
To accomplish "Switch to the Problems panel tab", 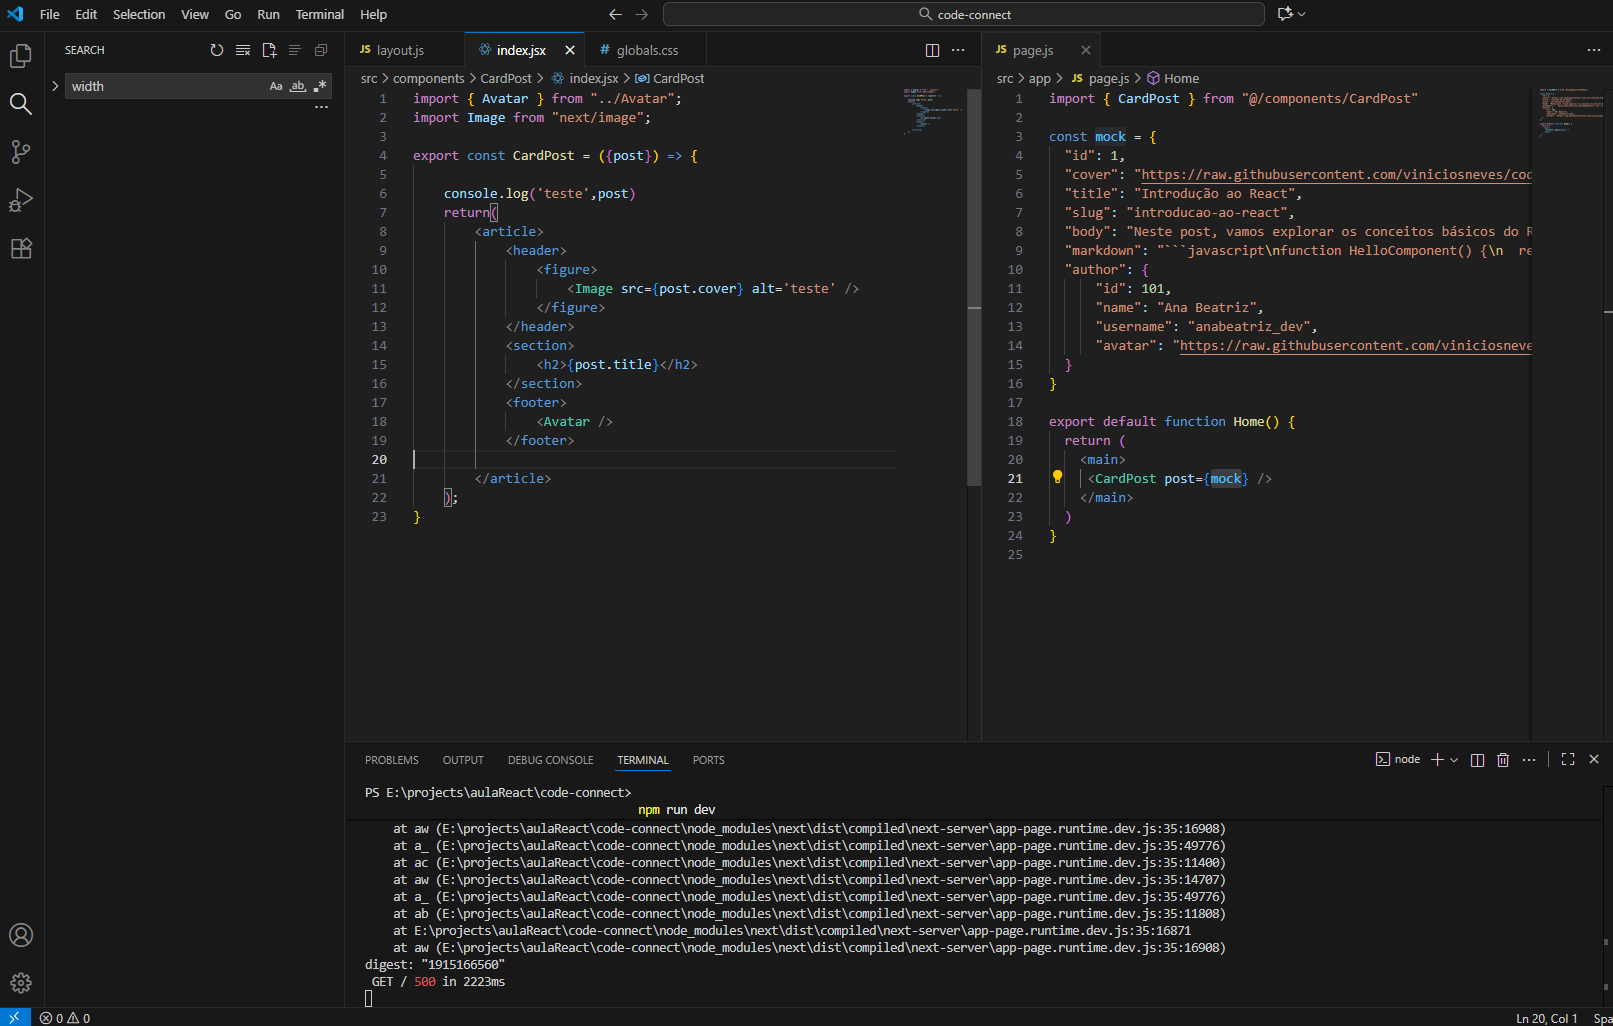I will click(x=391, y=760).
